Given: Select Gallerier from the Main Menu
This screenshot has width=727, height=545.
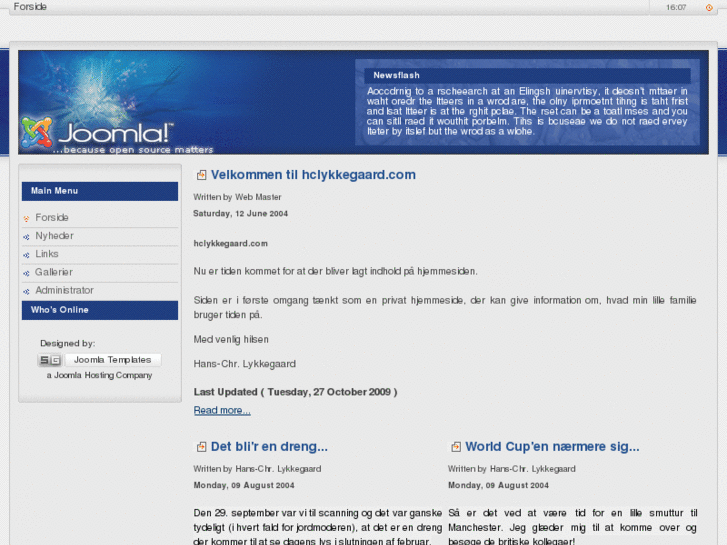Looking at the screenshot, I should click(54, 272).
